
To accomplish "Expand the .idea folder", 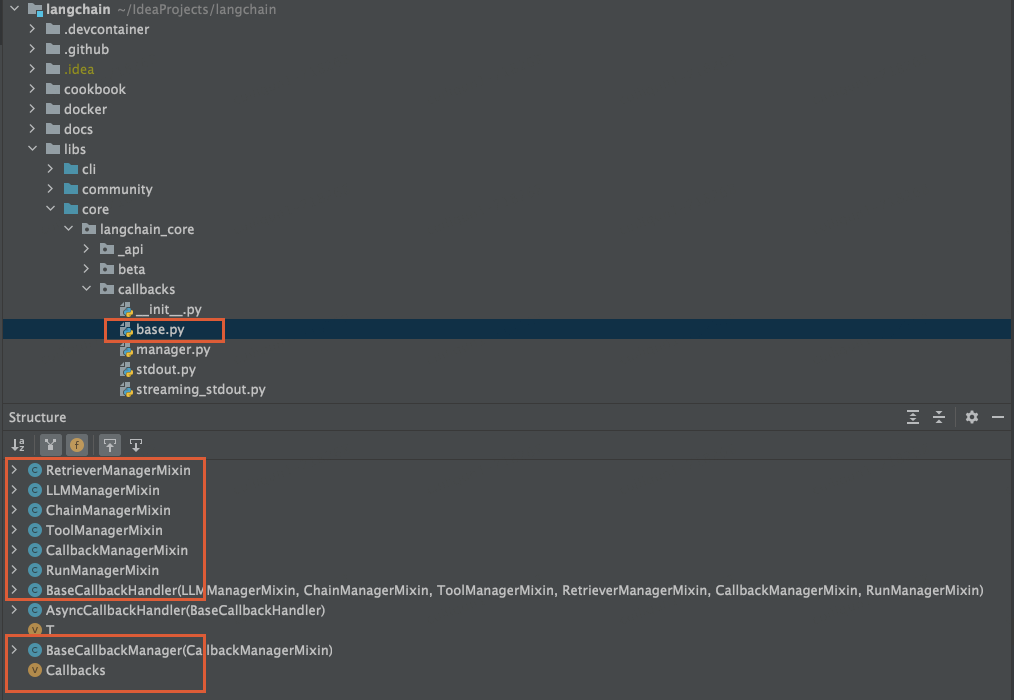I will pyautogui.click(x=32, y=69).
